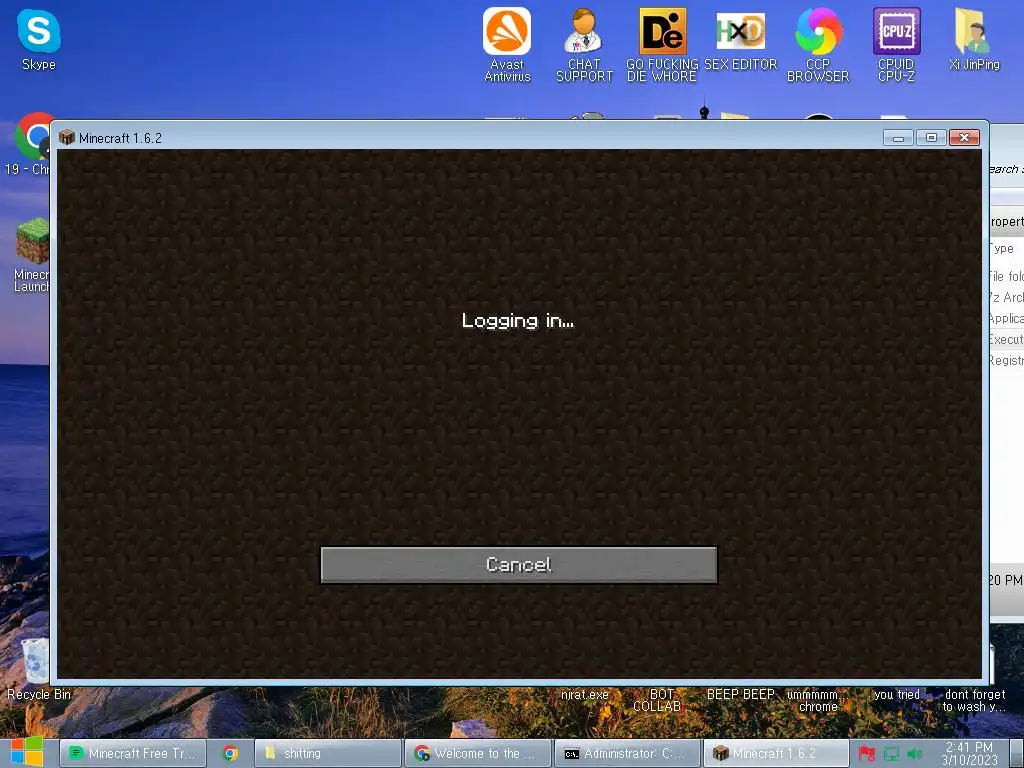Image resolution: width=1024 pixels, height=768 pixels.
Task: Click the Show Desktop strip on taskbar
Action: [x=1017, y=753]
